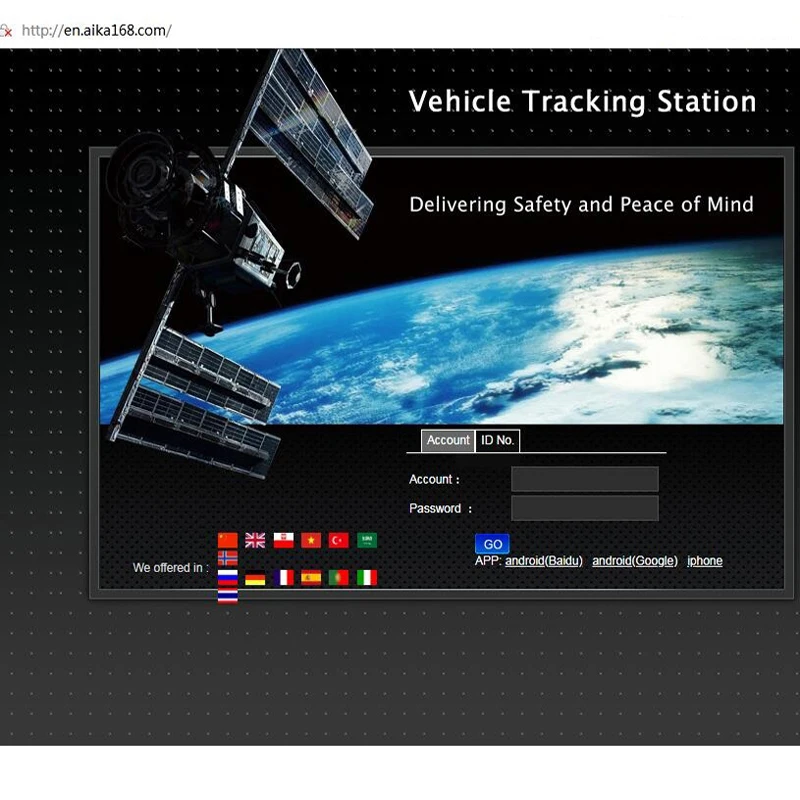Choose the French flag language
Viewport: 800px width, 800px height.
tap(283, 577)
